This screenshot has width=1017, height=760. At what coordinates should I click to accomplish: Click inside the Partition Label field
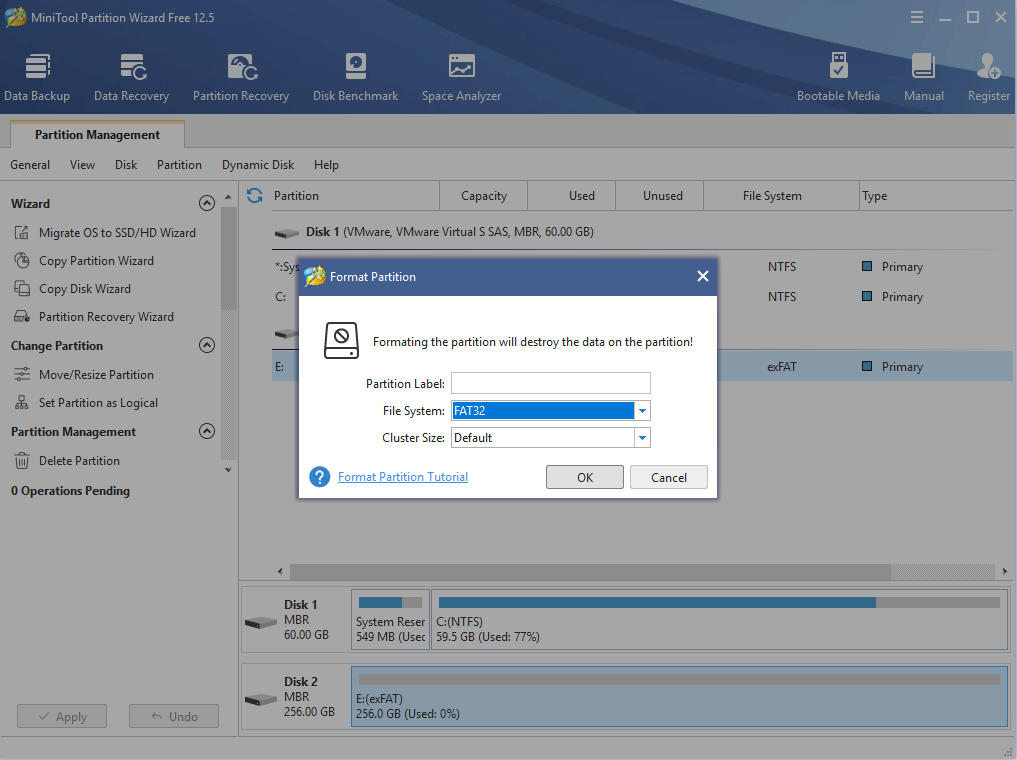[550, 383]
